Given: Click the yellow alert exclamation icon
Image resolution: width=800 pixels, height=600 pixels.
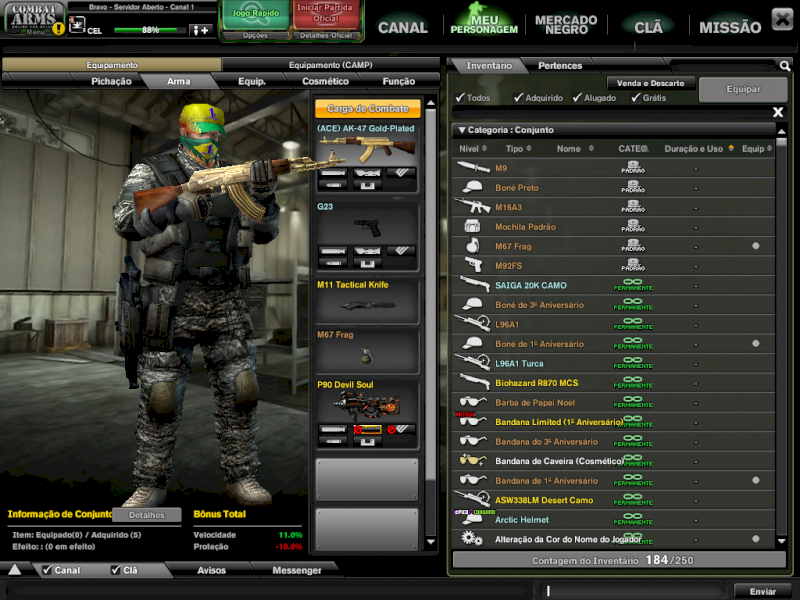Looking at the screenshot, I should click(59, 29).
